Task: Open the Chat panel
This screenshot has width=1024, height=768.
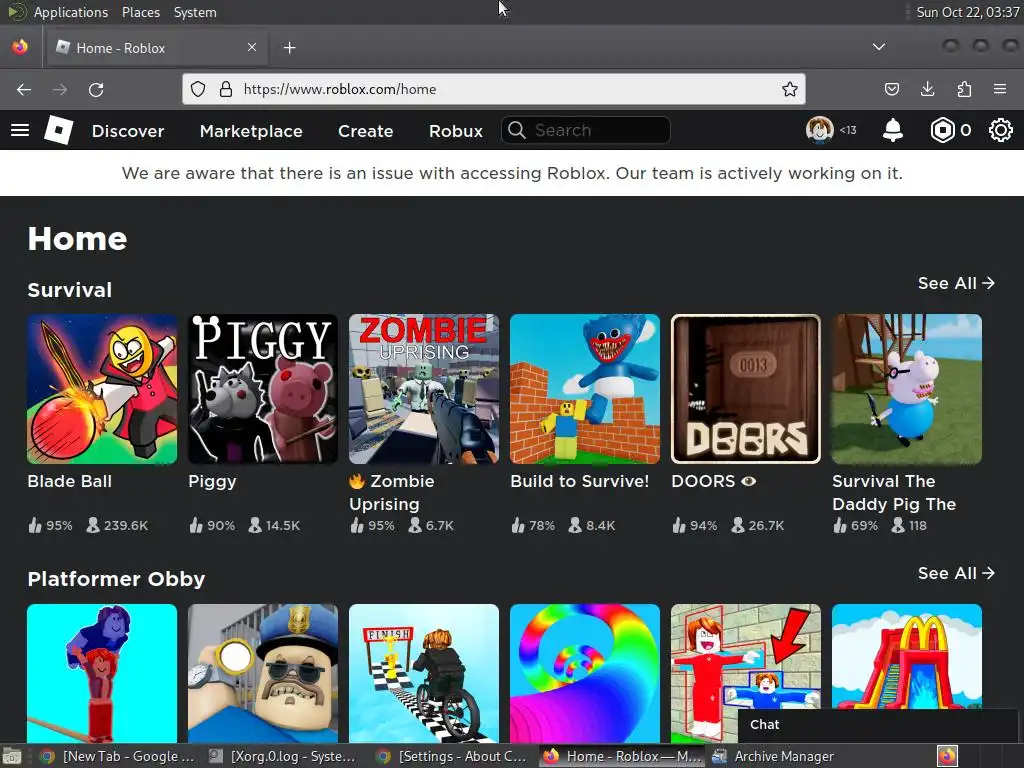Action: [x=877, y=724]
